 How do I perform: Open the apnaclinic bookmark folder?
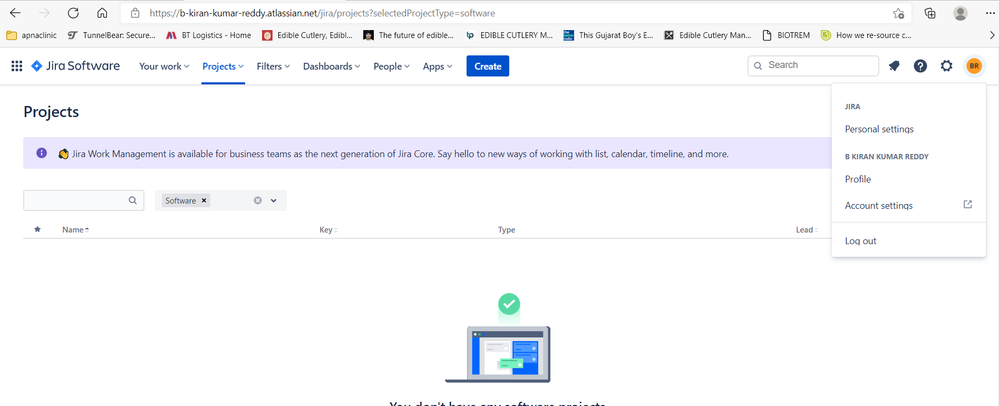point(31,36)
